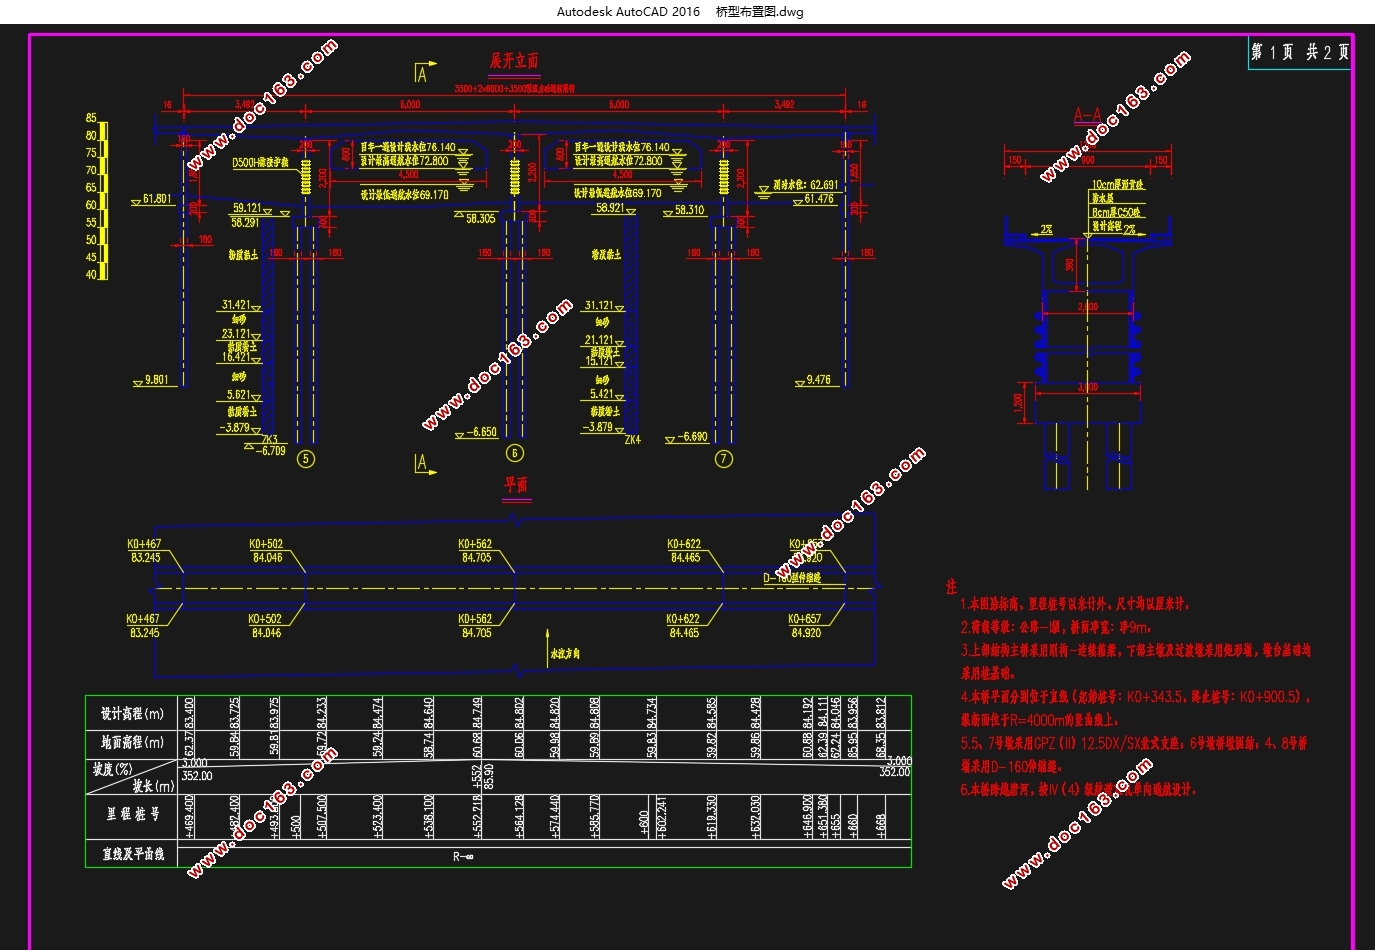This screenshot has height=950, width=1375.
Task: Click pier number 6 circle marker
Action: point(514,453)
